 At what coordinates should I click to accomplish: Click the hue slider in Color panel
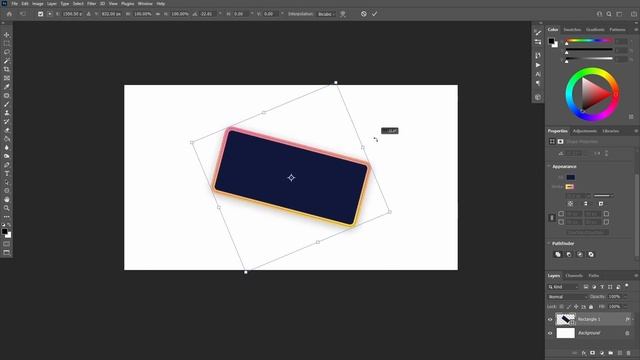coord(589,40)
